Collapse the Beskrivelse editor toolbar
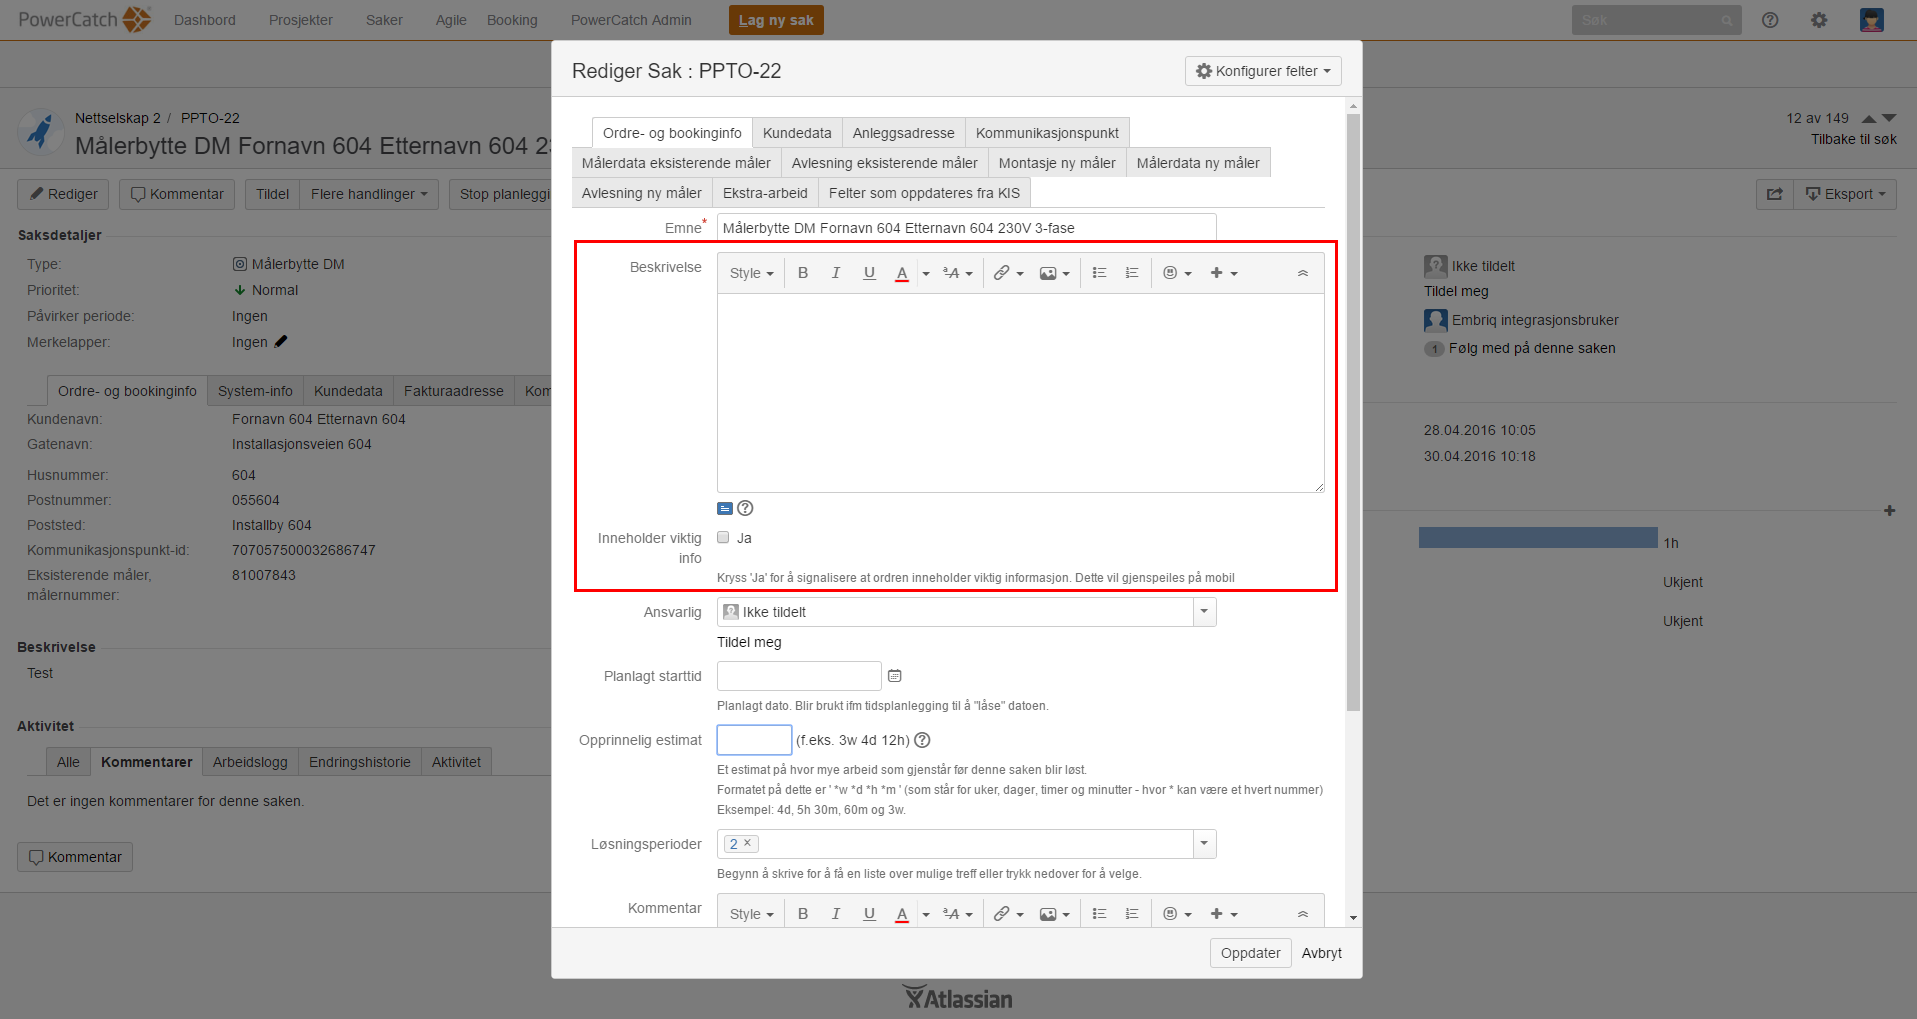1917x1019 pixels. 1303,273
